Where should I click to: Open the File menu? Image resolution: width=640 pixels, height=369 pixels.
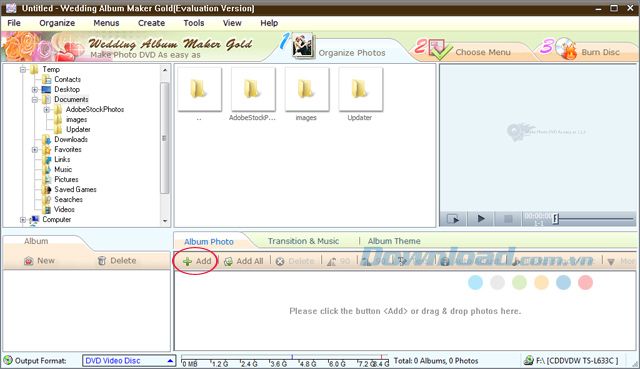tap(14, 23)
